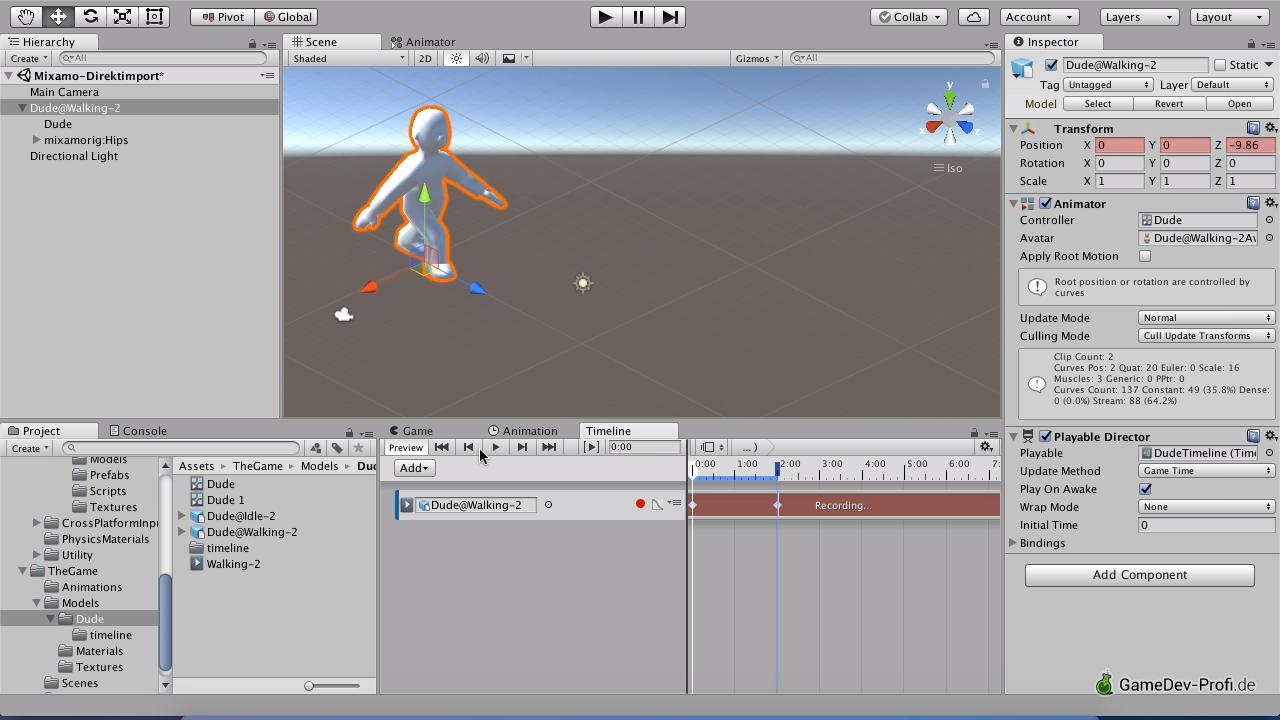Image resolution: width=1280 pixels, height=720 pixels.
Task: Open the Tag Untagged dropdown
Action: pos(1108,85)
